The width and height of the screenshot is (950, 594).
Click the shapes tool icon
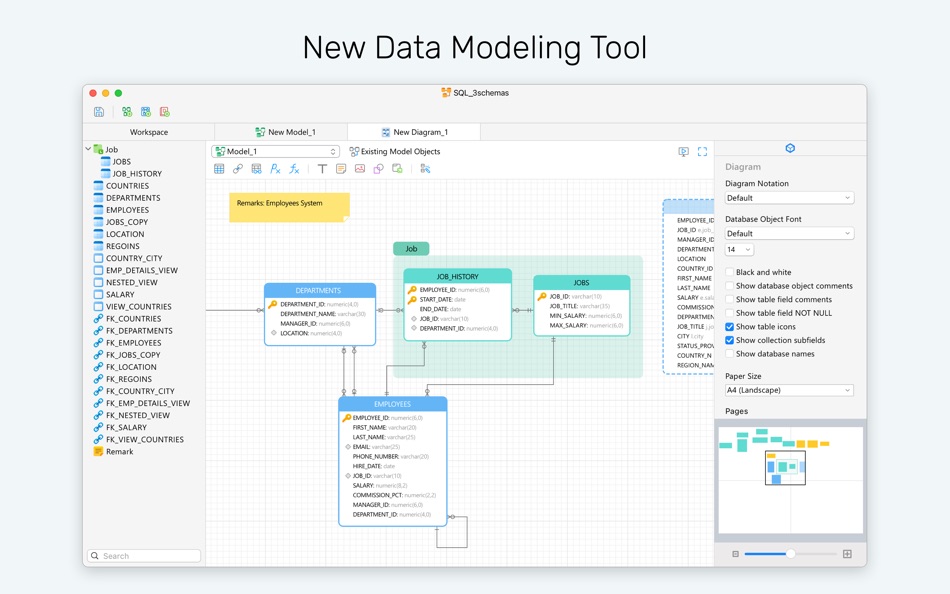[379, 169]
